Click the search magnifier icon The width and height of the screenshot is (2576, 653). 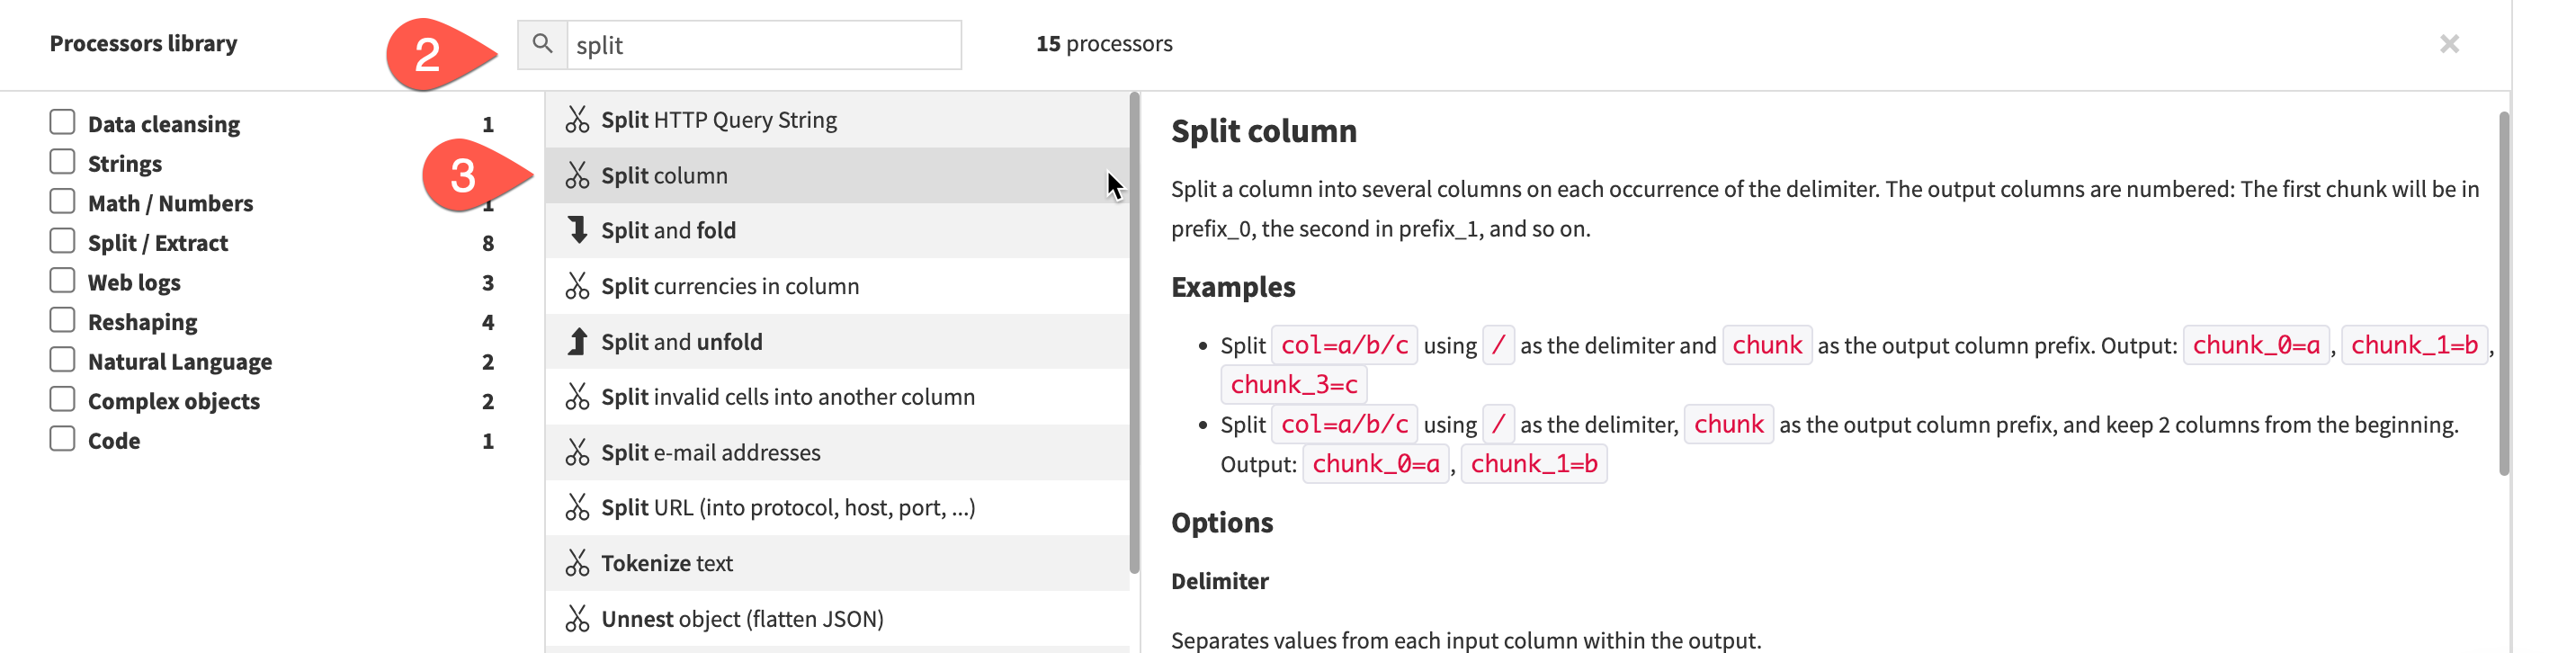(542, 44)
